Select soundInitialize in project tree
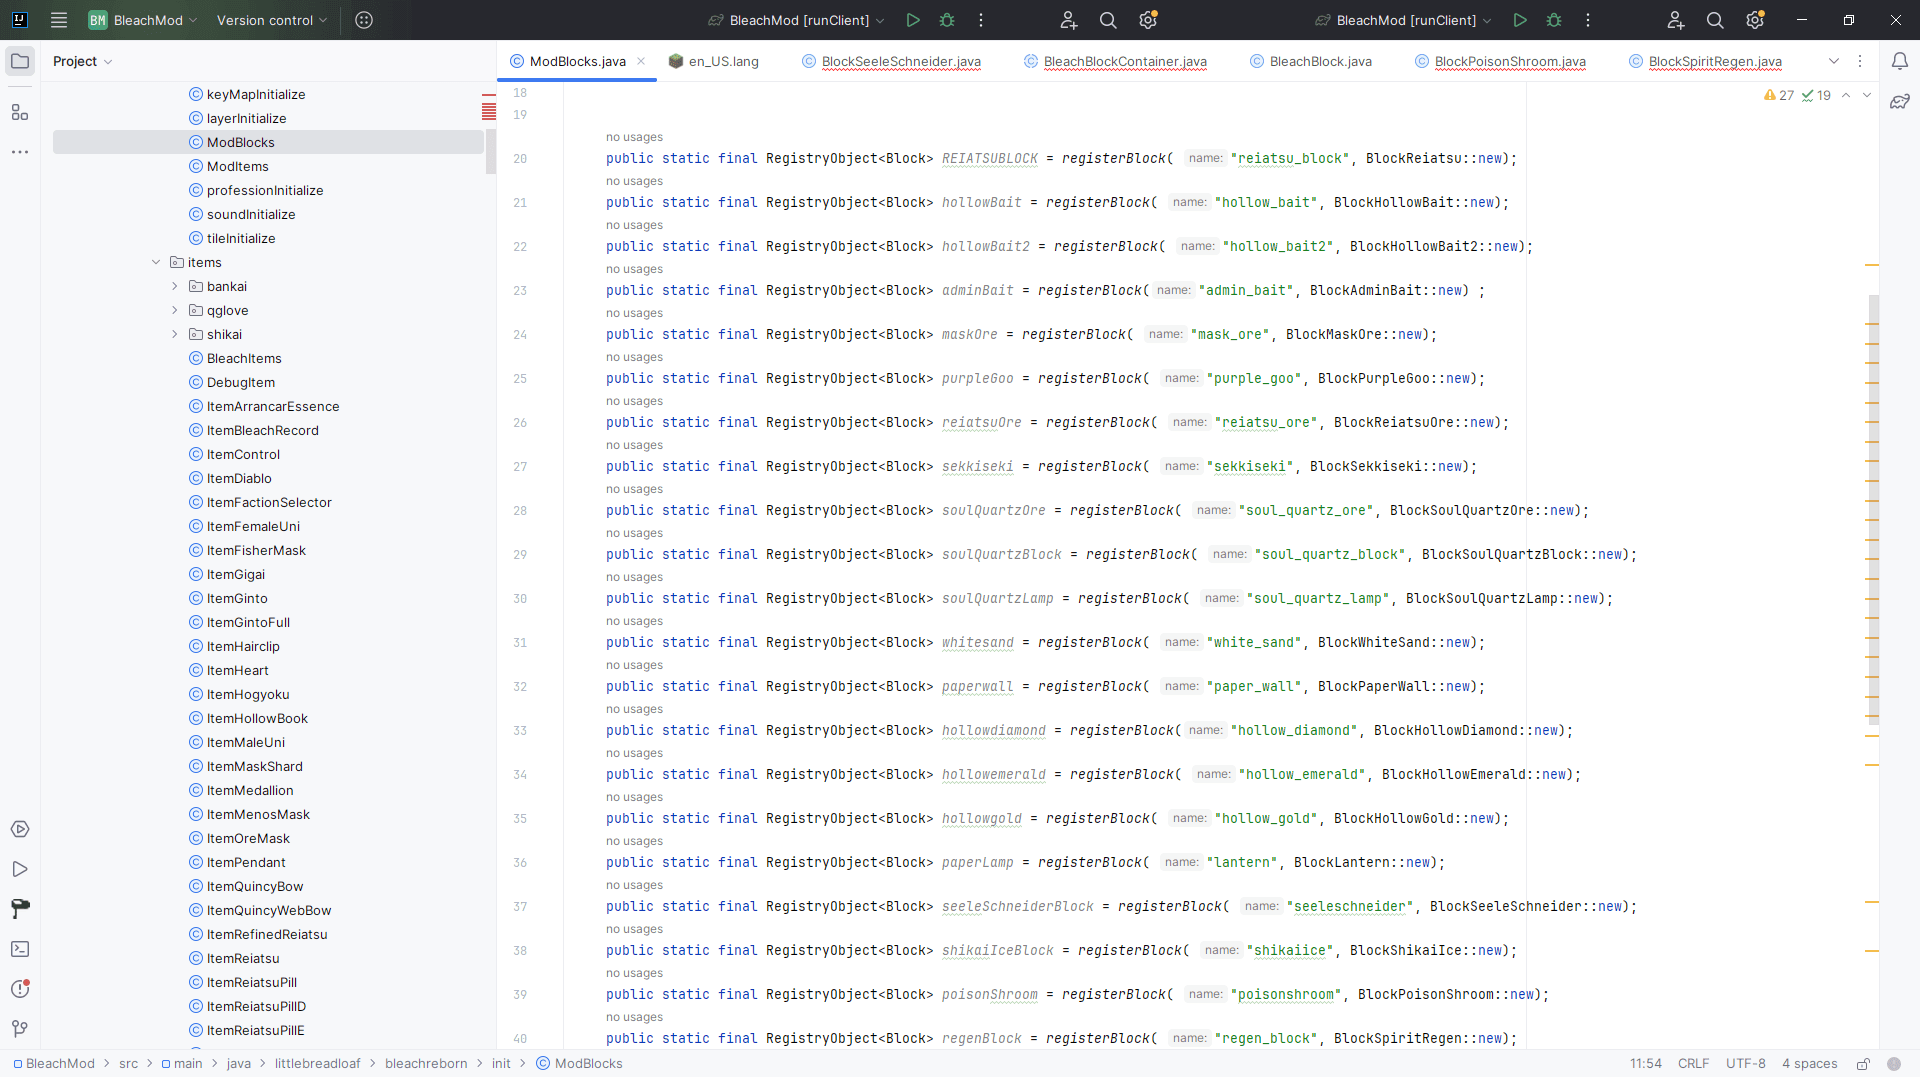Viewport: 1920px width, 1077px height. [251, 214]
